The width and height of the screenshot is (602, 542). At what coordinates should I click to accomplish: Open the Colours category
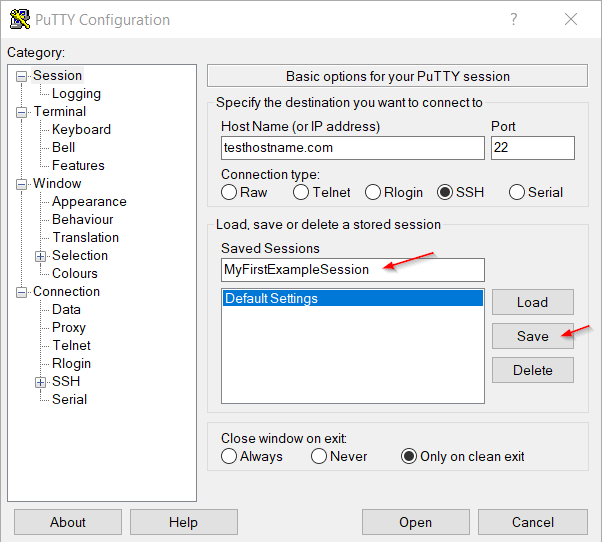[75, 274]
